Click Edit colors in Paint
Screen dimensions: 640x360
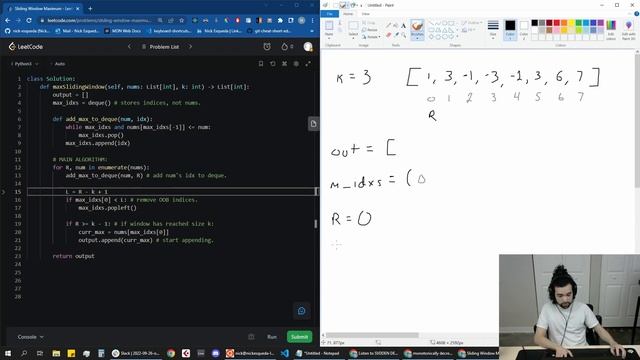(611, 30)
